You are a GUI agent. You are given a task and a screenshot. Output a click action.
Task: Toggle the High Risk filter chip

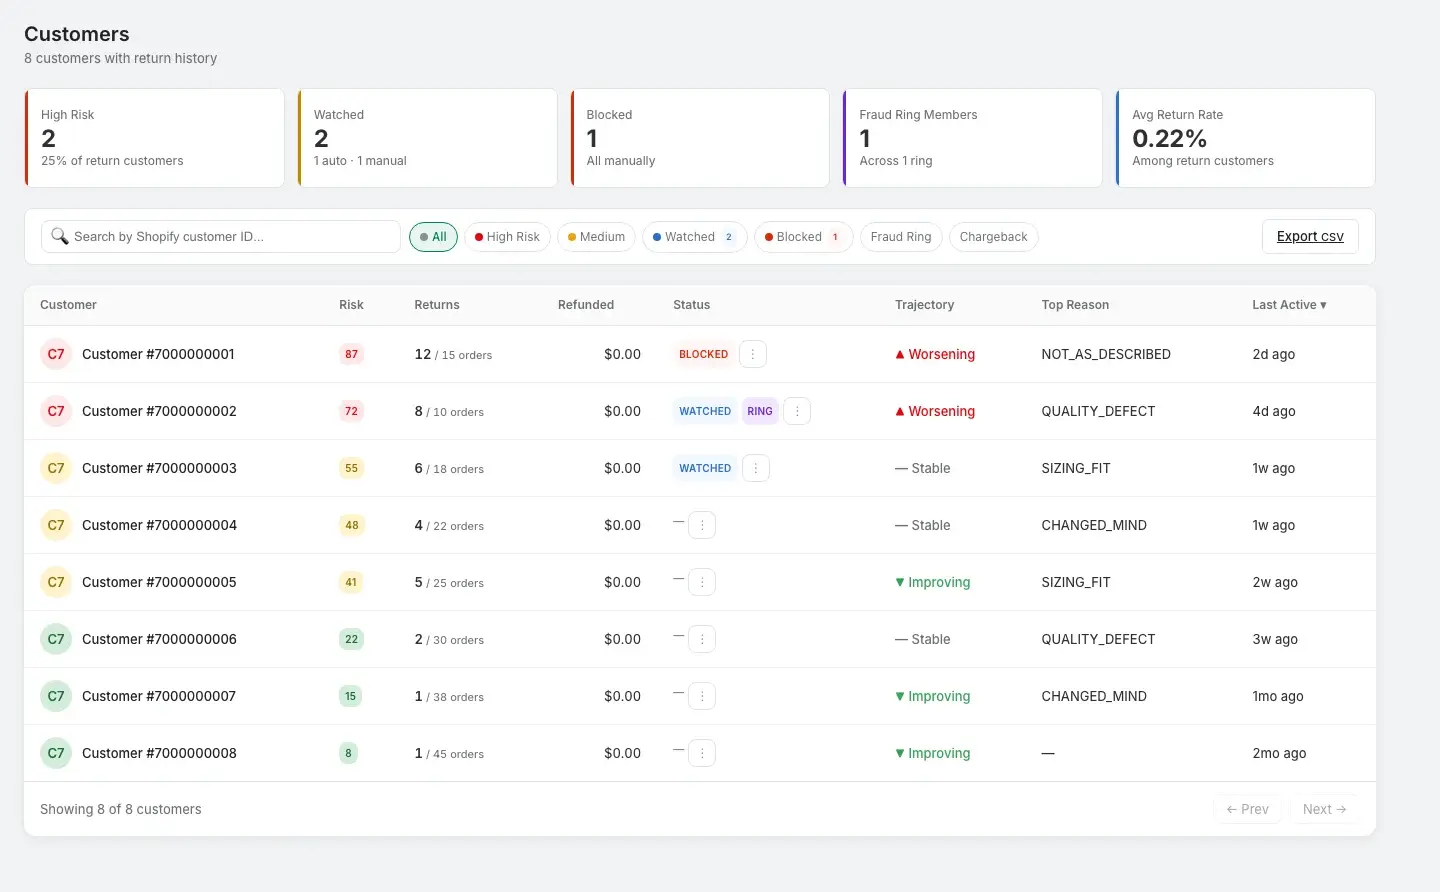(x=507, y=237)
